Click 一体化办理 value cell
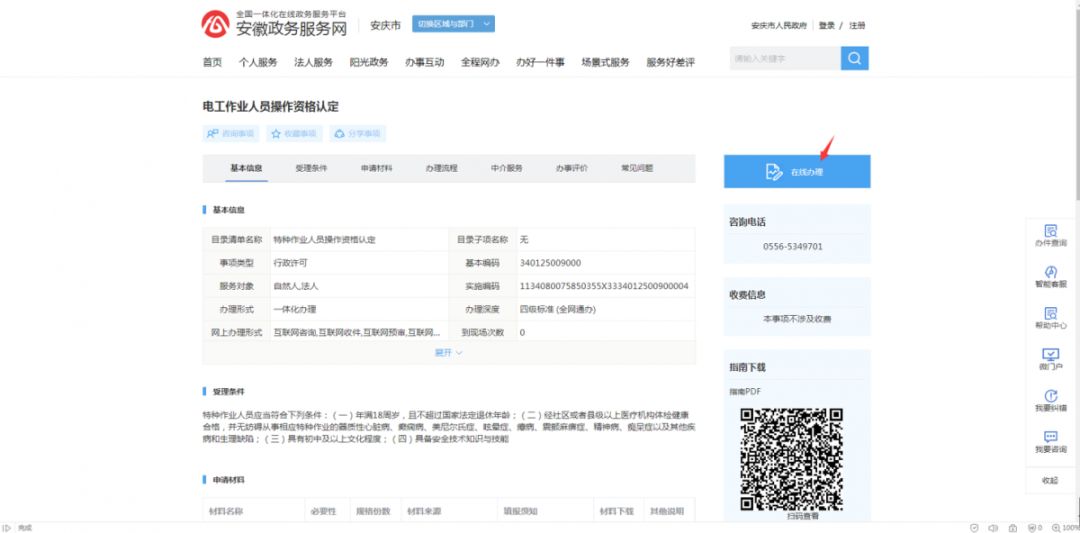 click(x=294, y=309)
